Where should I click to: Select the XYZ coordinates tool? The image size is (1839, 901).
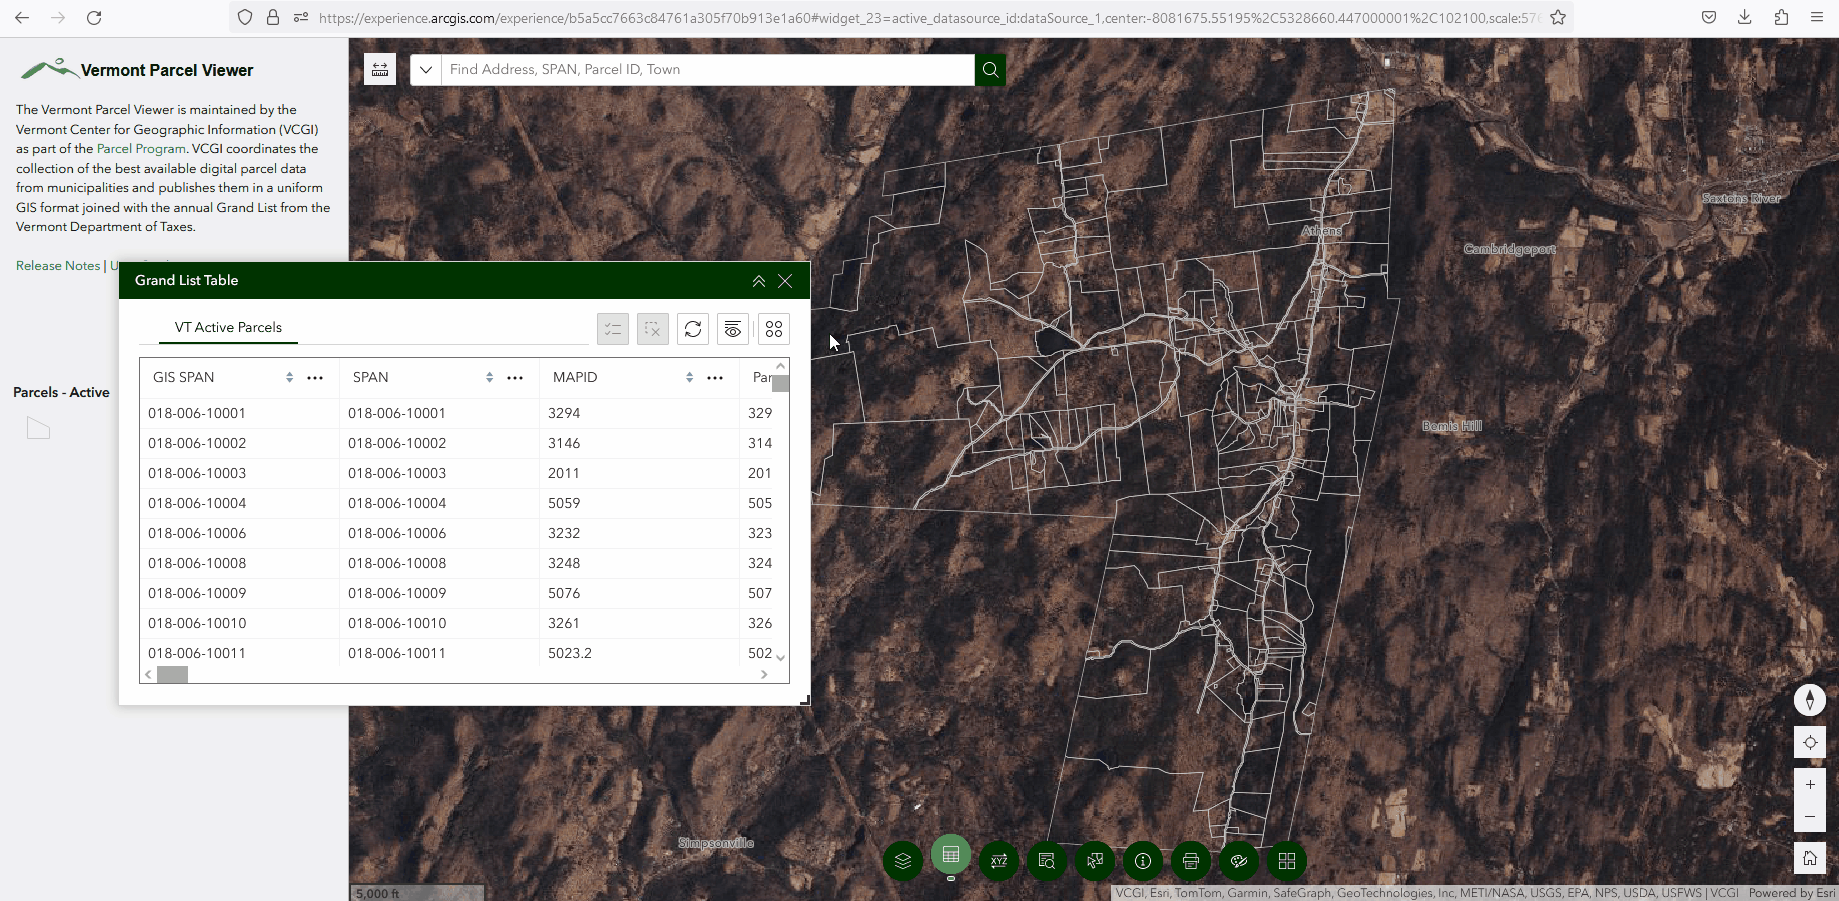coord(999,861)
